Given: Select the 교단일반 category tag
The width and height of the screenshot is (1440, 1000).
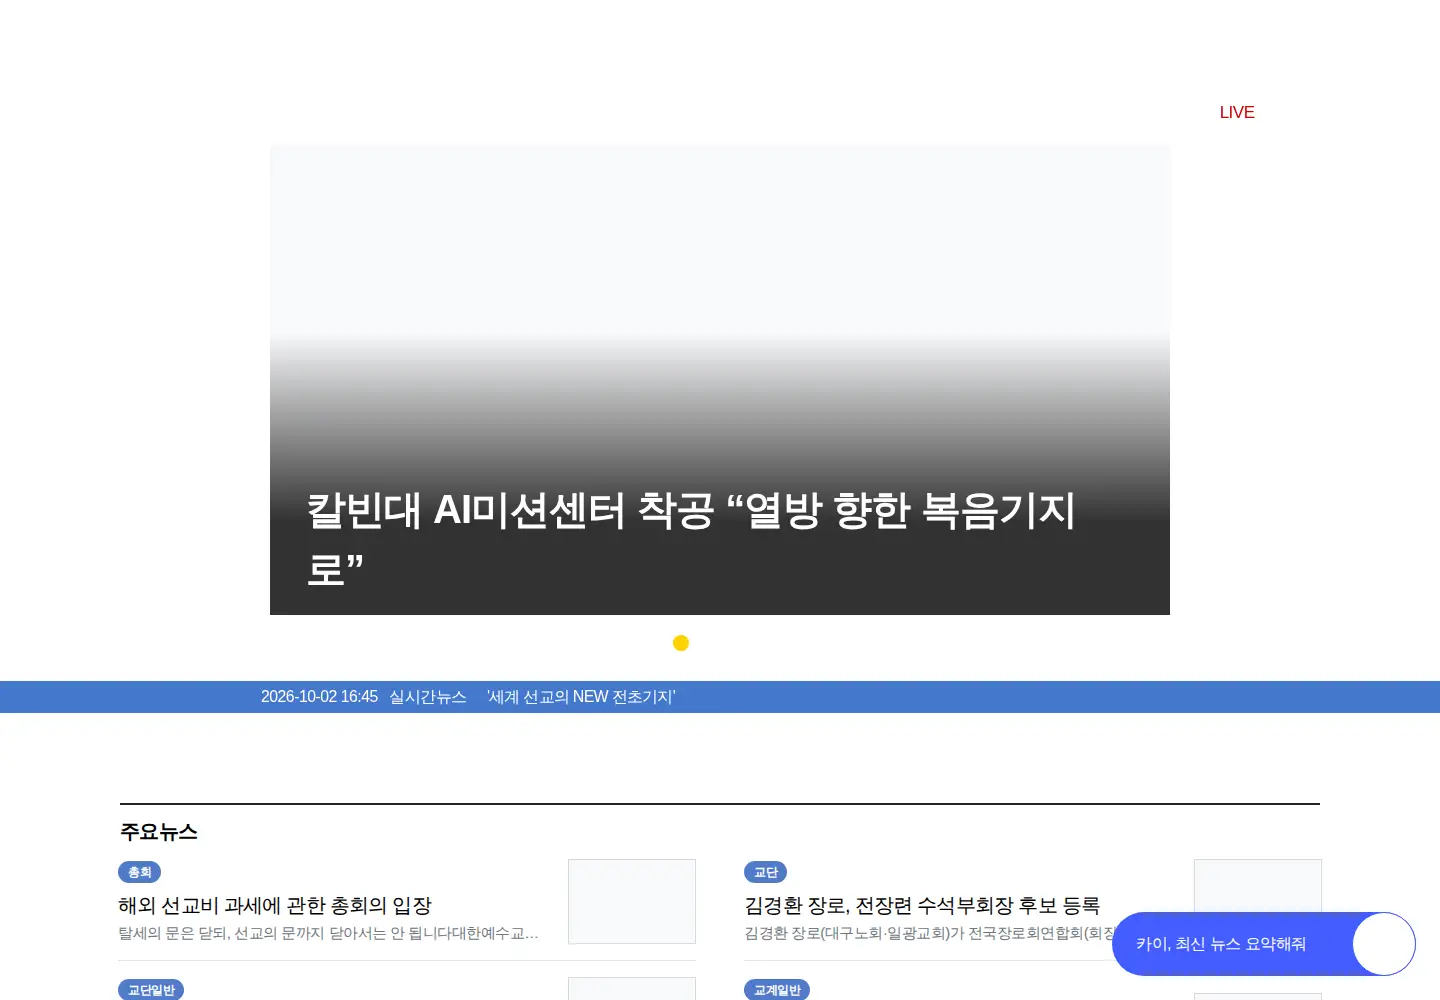Looking at the screenshot, I should pyautogui.click(x=151, y=989).
